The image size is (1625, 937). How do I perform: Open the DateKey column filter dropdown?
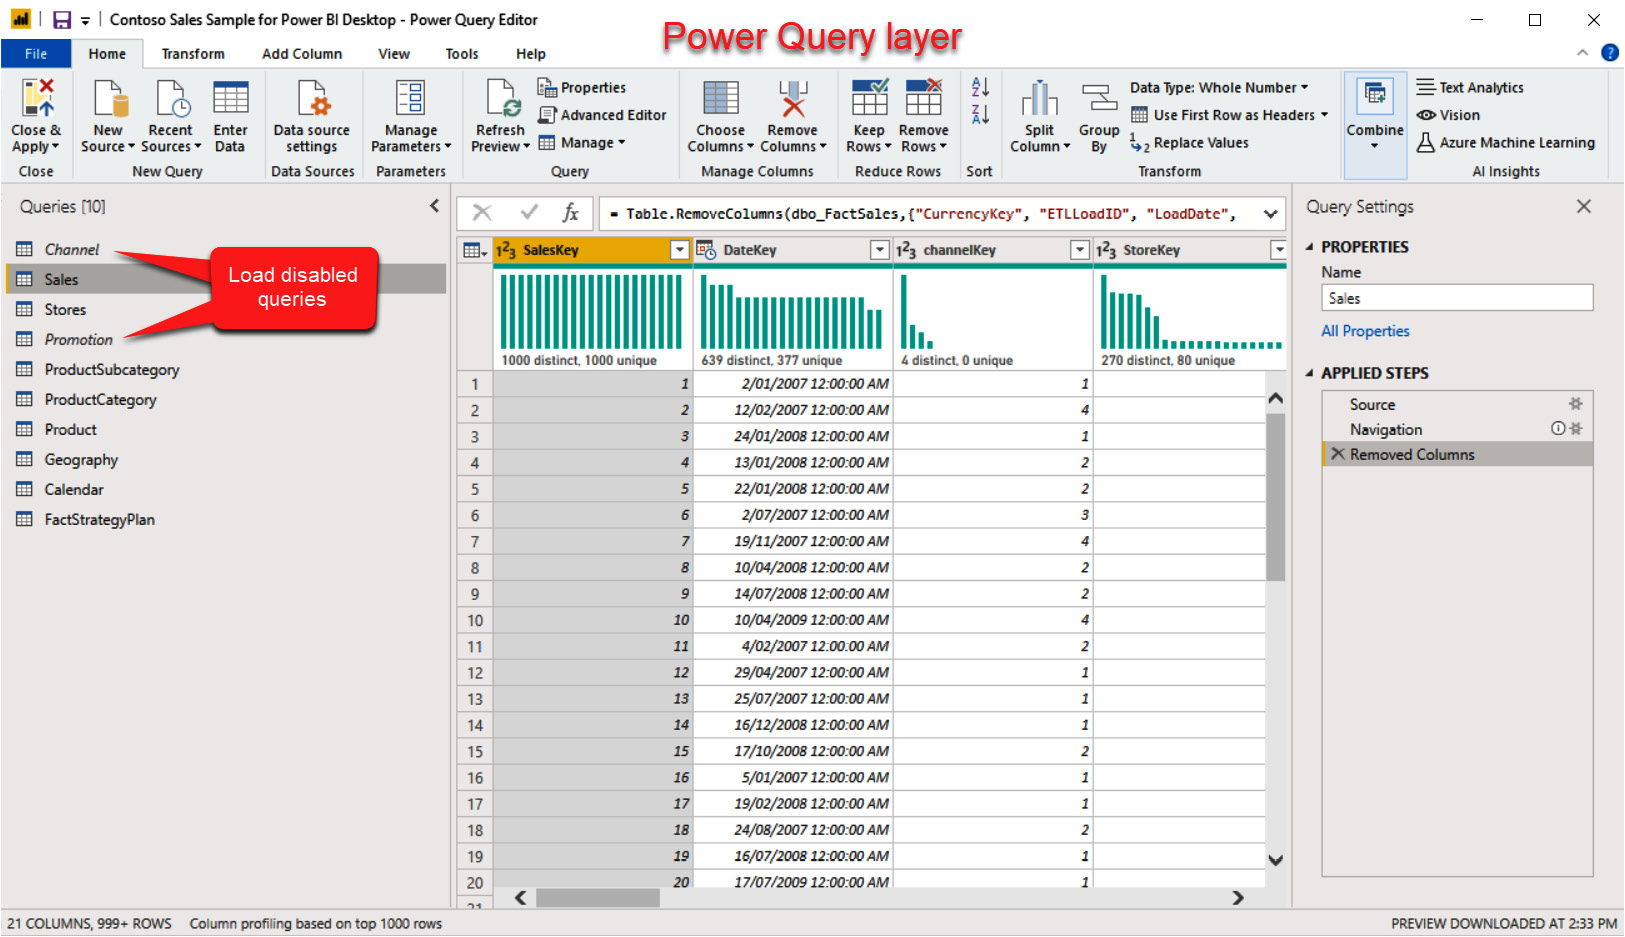[880, 250]
